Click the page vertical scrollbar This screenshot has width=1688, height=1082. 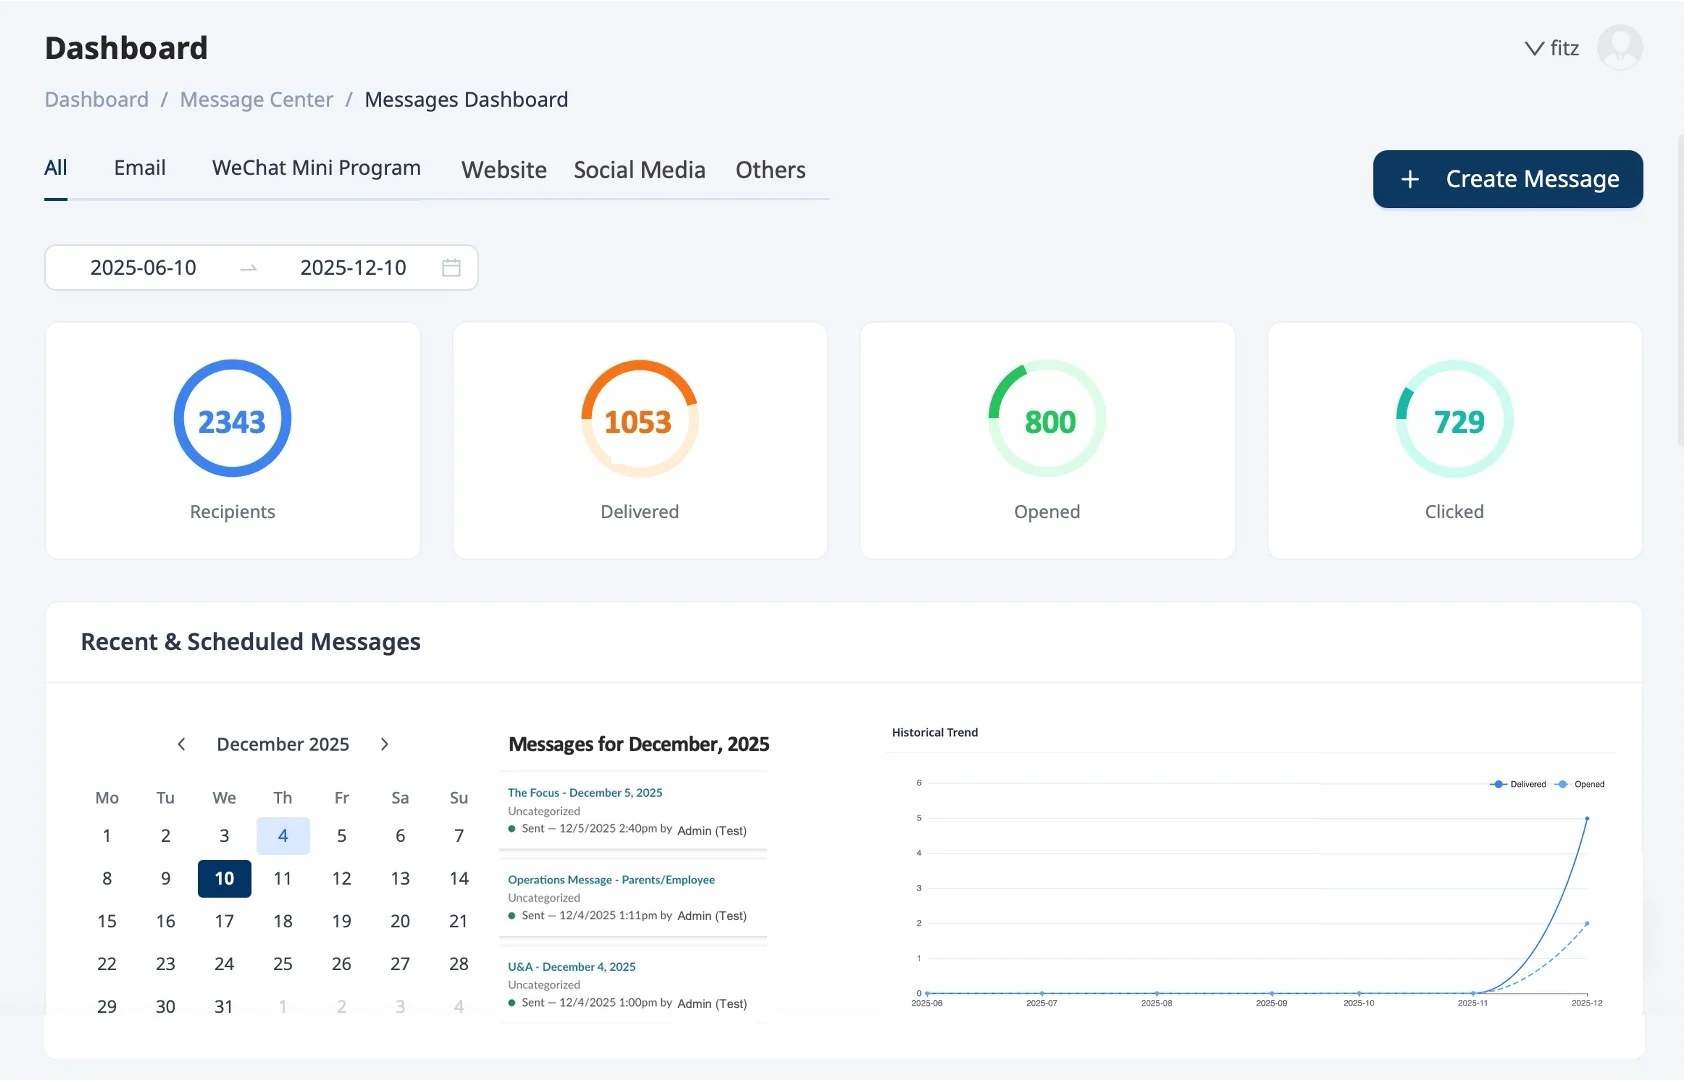pyautogui.click(x=1681, y=290)
